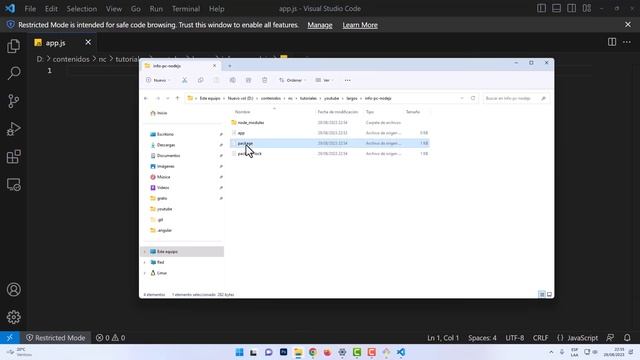Click the feedback icon in VS Code status bar

click(x=610, y=338)
